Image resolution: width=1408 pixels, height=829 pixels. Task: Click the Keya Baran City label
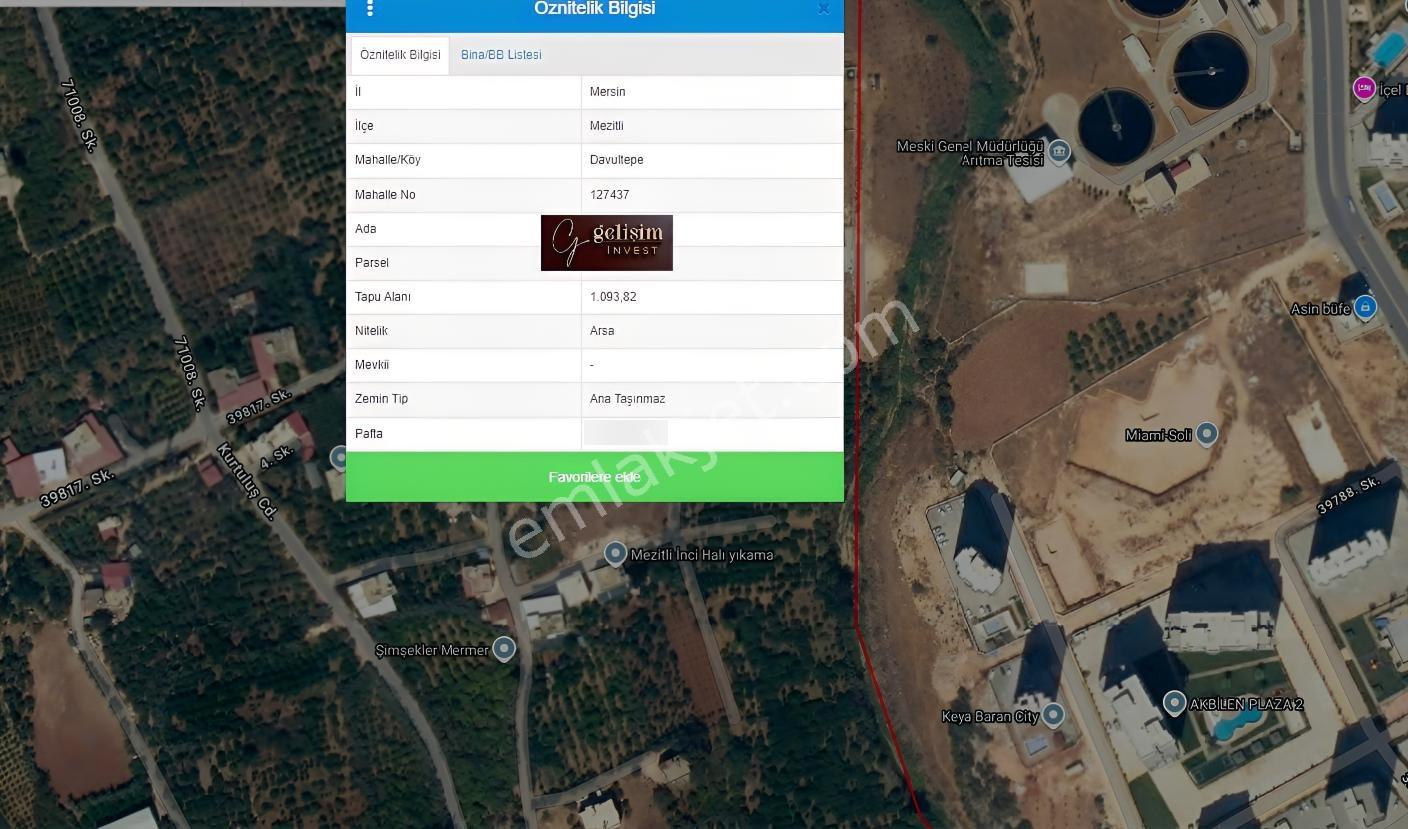point(990,717)
